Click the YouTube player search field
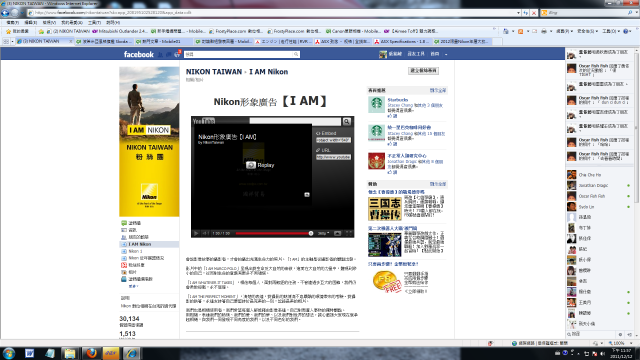The image size is (640, 360). click(295, 121)
